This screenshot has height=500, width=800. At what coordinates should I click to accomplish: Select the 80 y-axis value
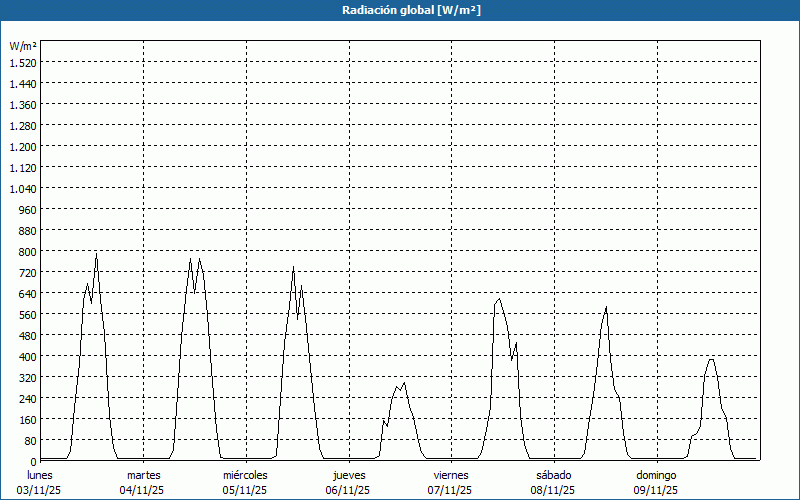(31, 440)
